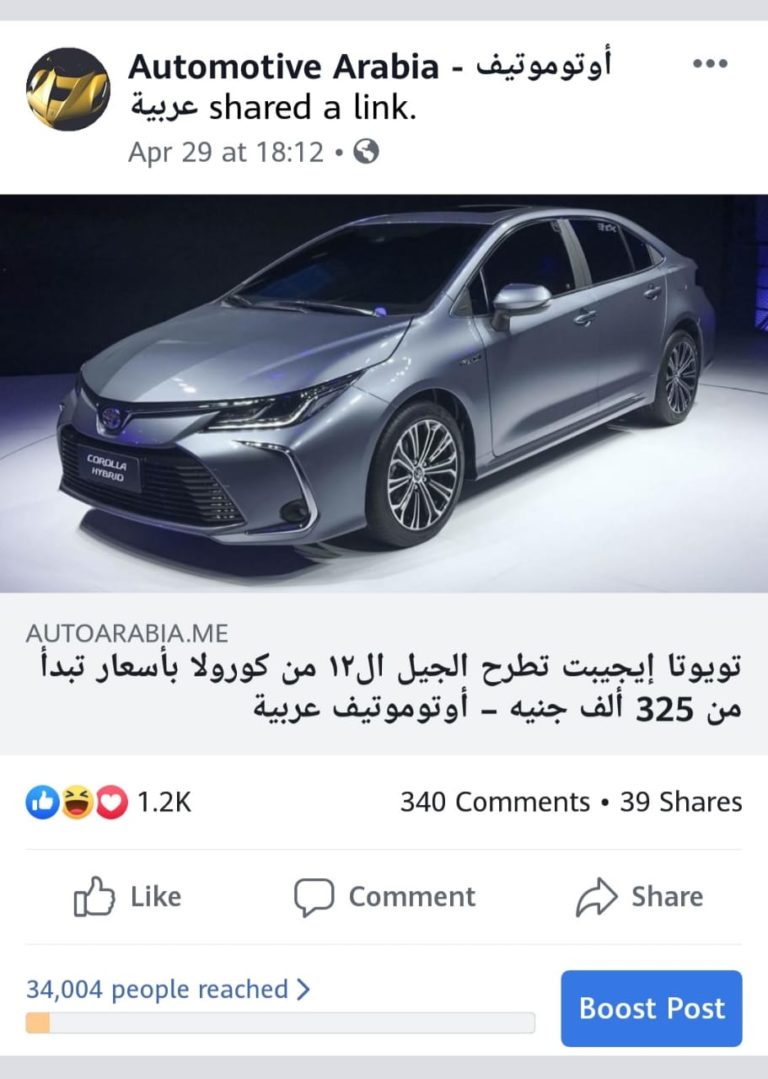Click the Boost Post button

(x=652, y=1008)
